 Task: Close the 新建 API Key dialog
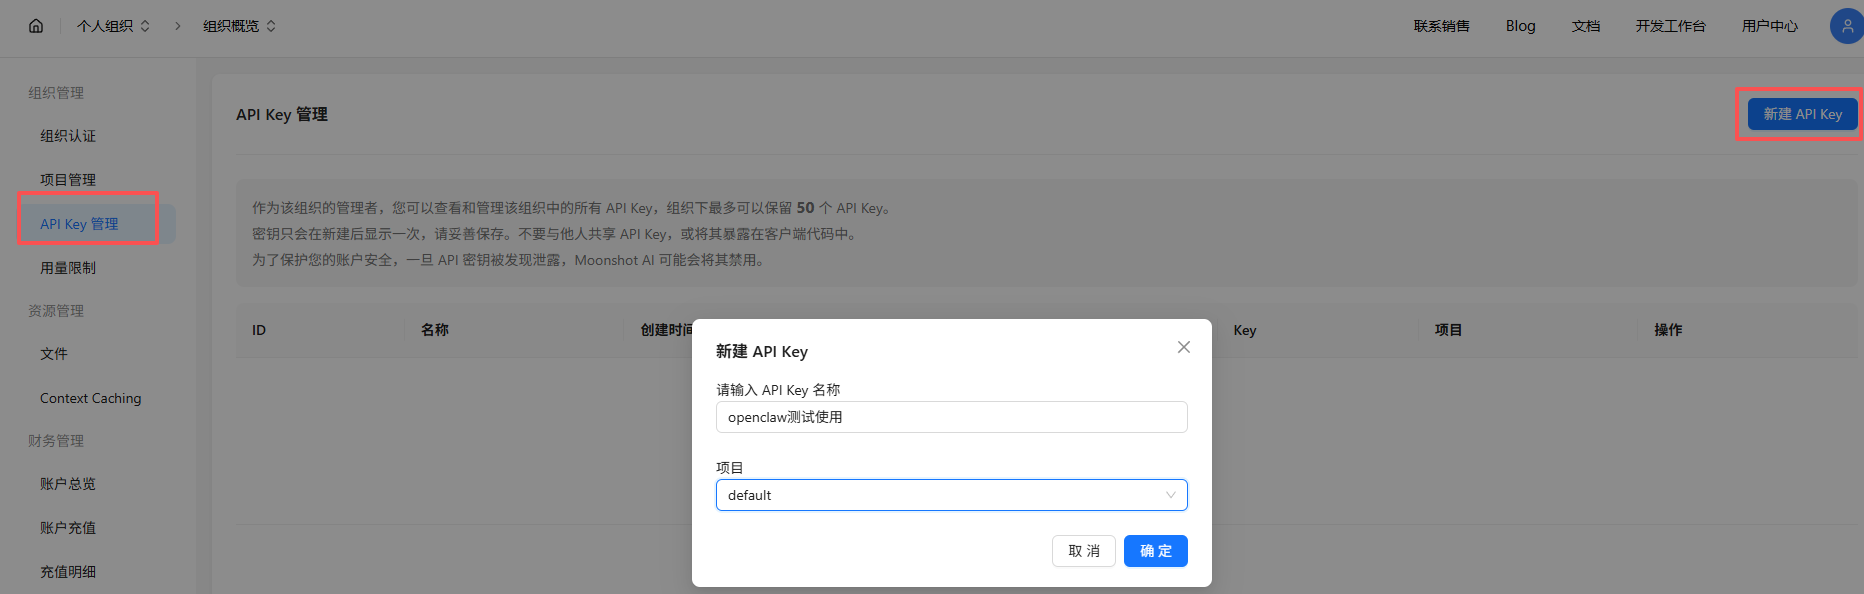tap(1184, 347)
